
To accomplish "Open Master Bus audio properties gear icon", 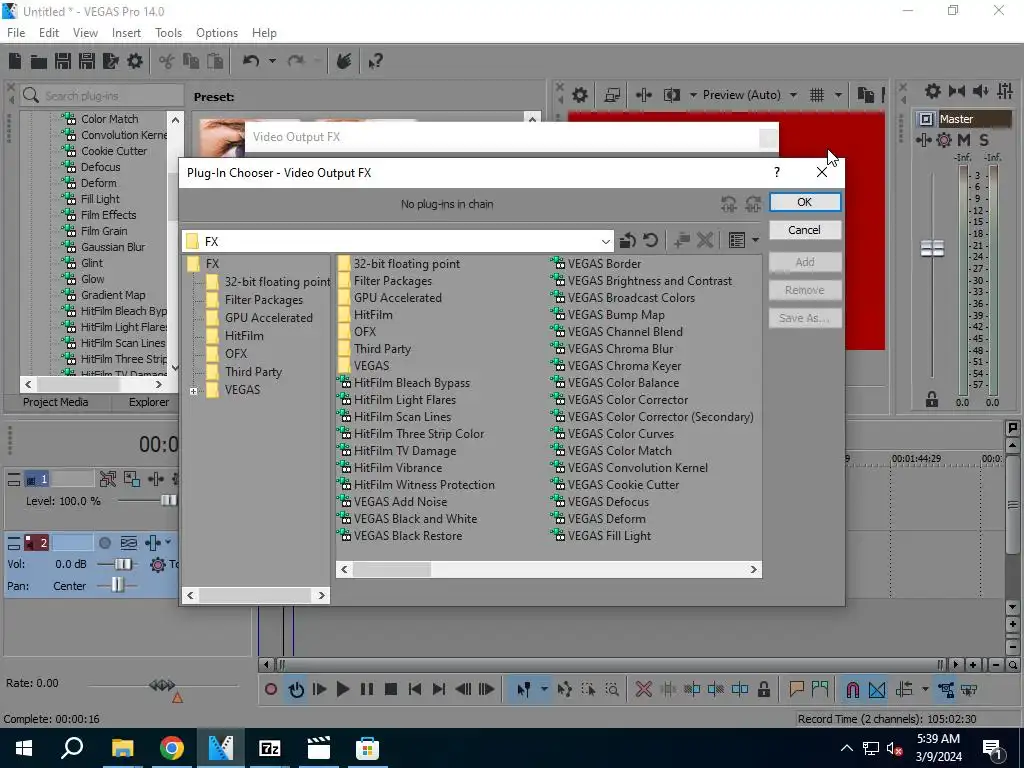I will click(x=933, y=91).
